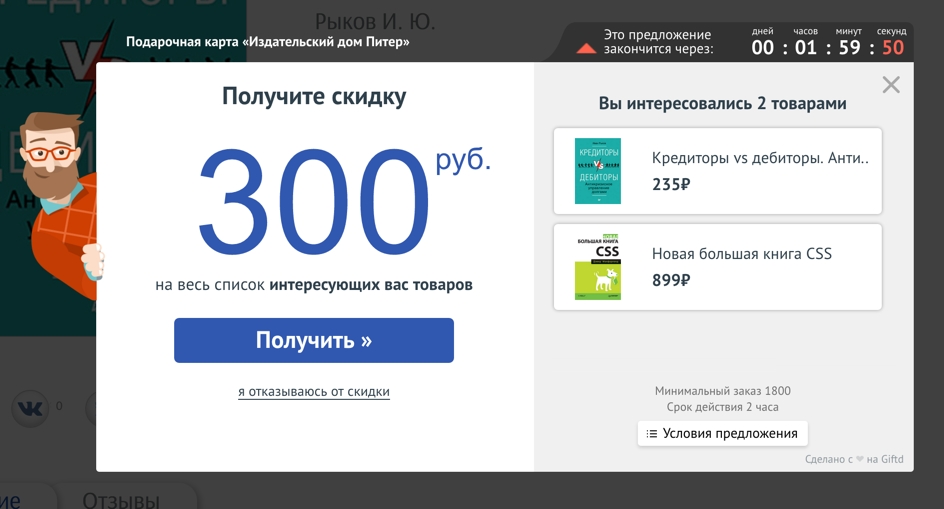This screenshot has height=509, width=944.
Task: Click the blue Получить button
Action: pyautogui.click(x=313, y=340)
